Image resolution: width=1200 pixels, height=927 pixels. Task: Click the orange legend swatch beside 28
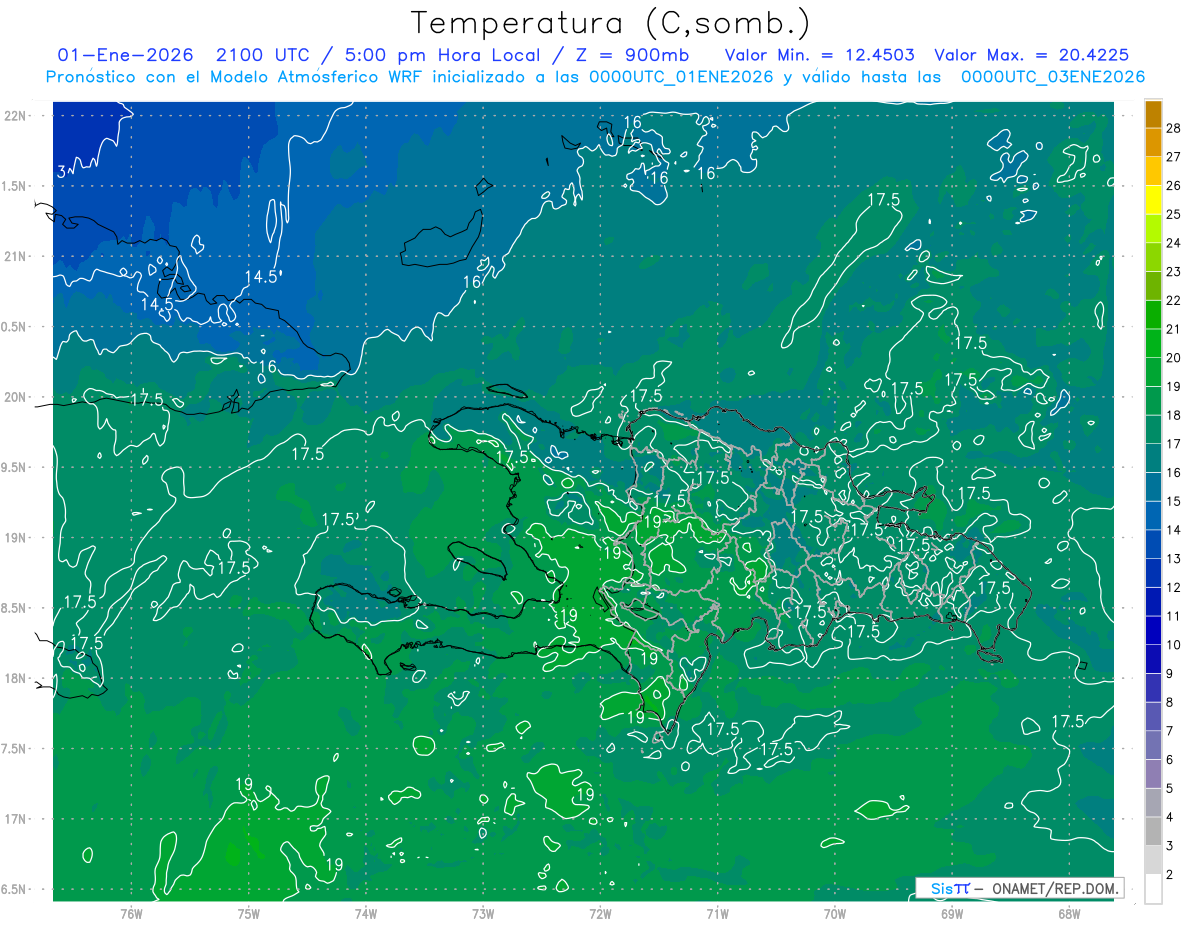point(1153,114)
